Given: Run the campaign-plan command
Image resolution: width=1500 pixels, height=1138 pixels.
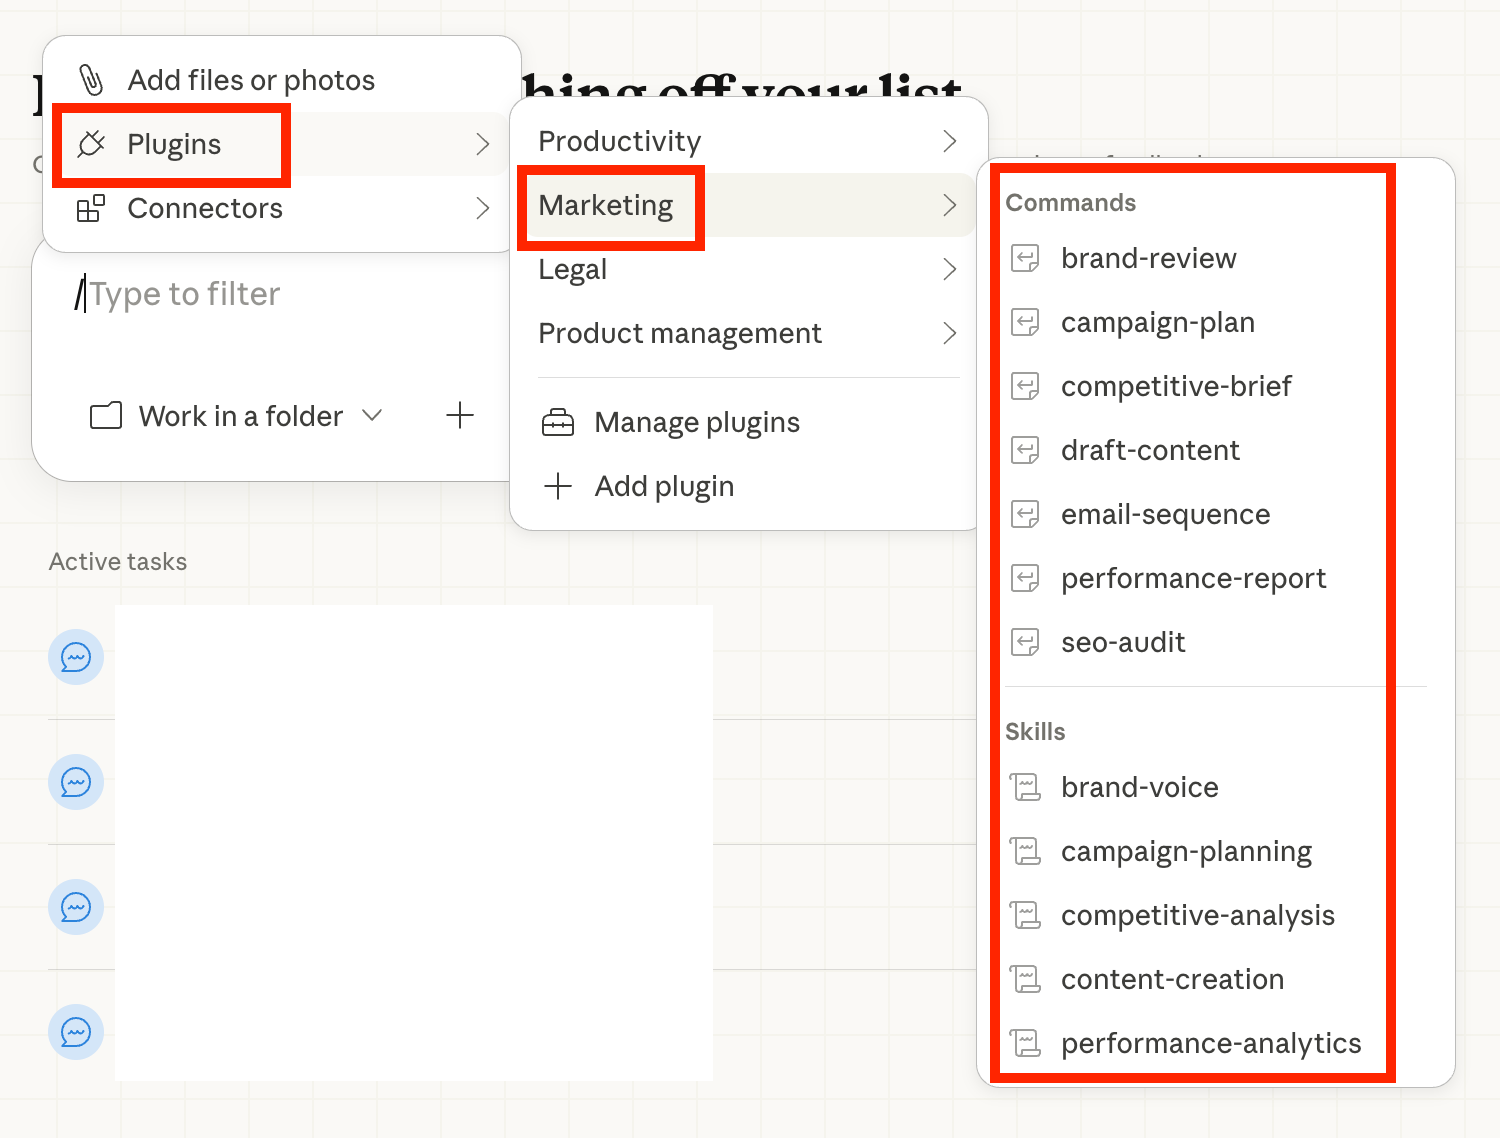Looking at the screenshot, I should pyautogui.click(x=1157, y=323).
